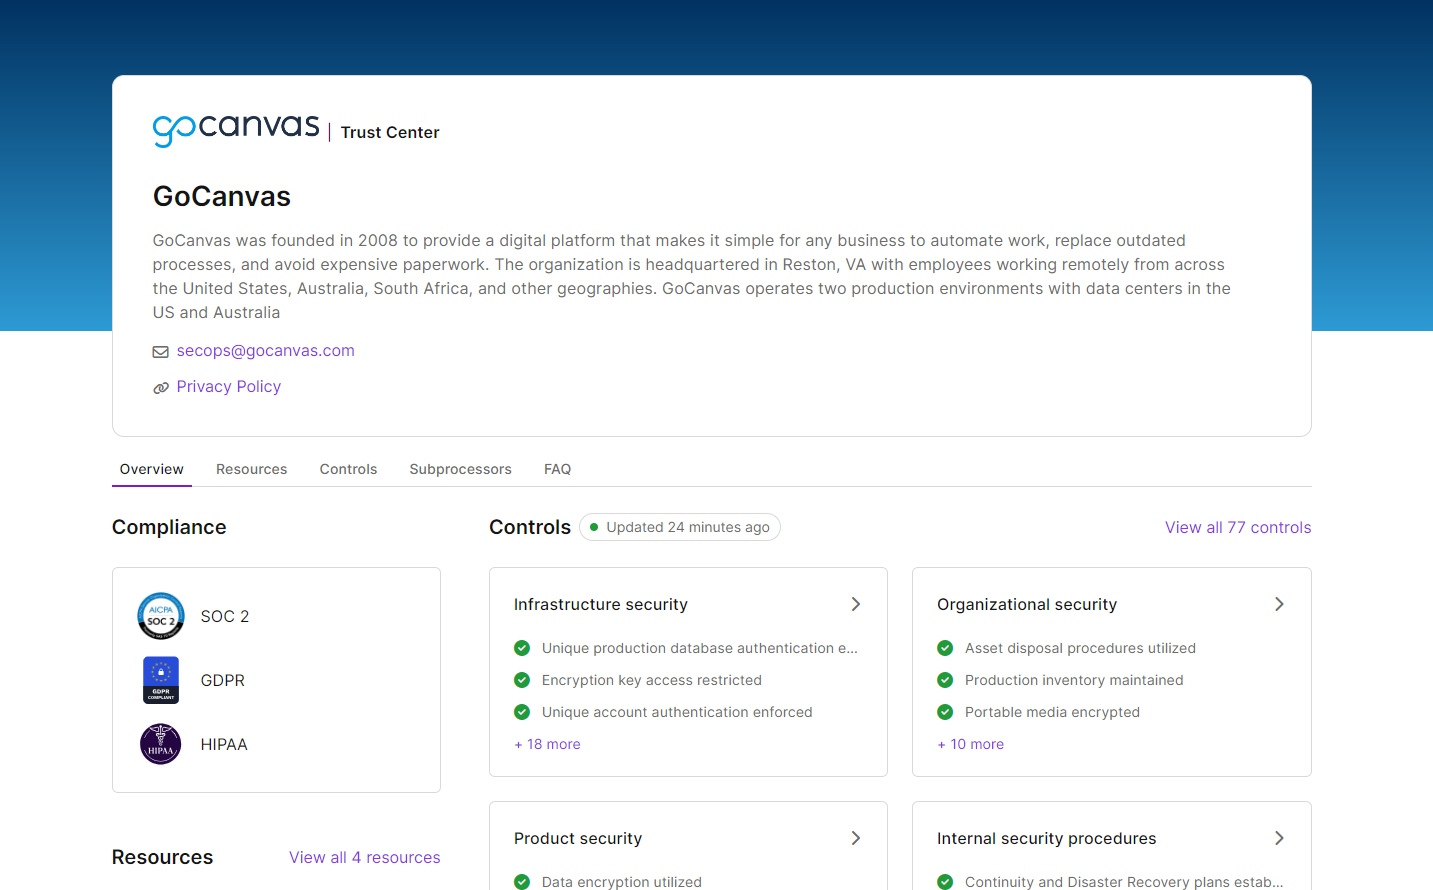1433x890 pixels.
Task: Click green check next to Production inventory maintained
Action: (945, 680)
